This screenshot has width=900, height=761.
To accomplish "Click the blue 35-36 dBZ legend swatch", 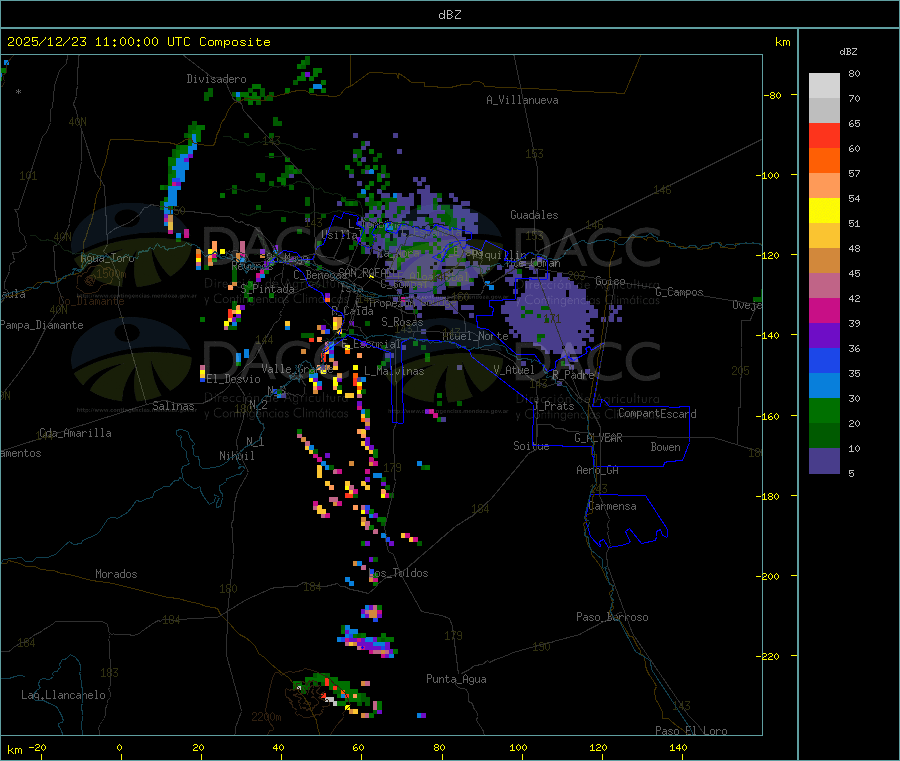I will (x=824, y=360).
